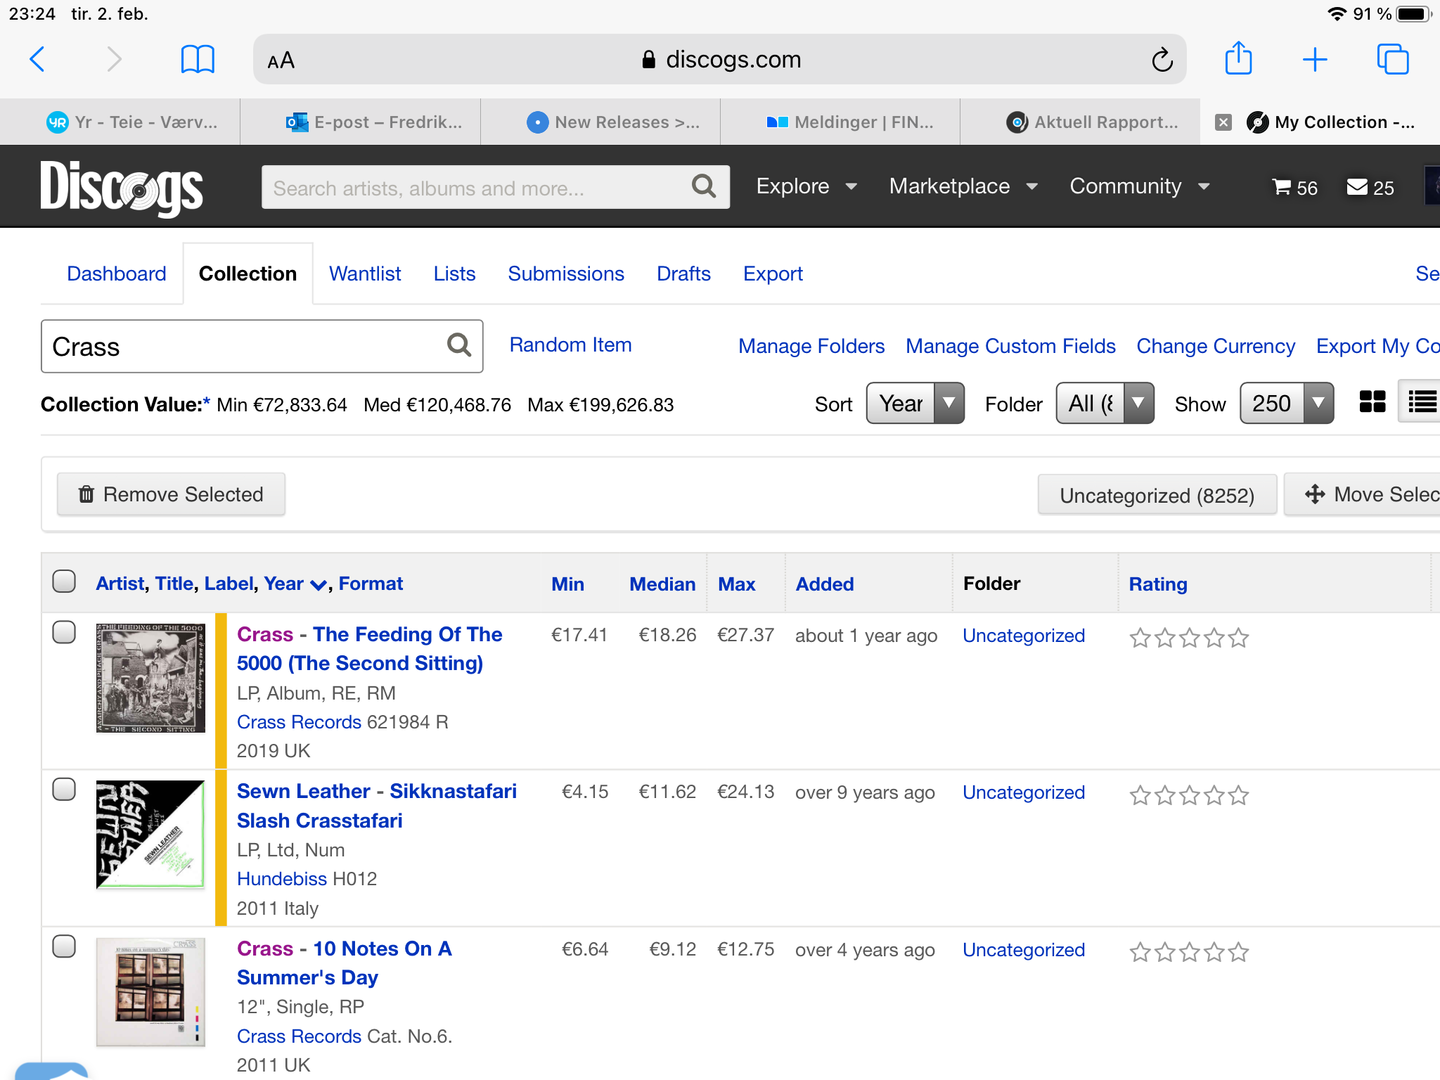Open the Lists tab

click(x=455, y=274)
